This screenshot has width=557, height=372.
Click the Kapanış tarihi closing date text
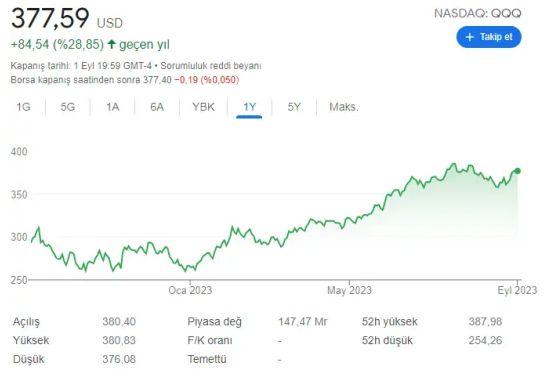[81, 66]
